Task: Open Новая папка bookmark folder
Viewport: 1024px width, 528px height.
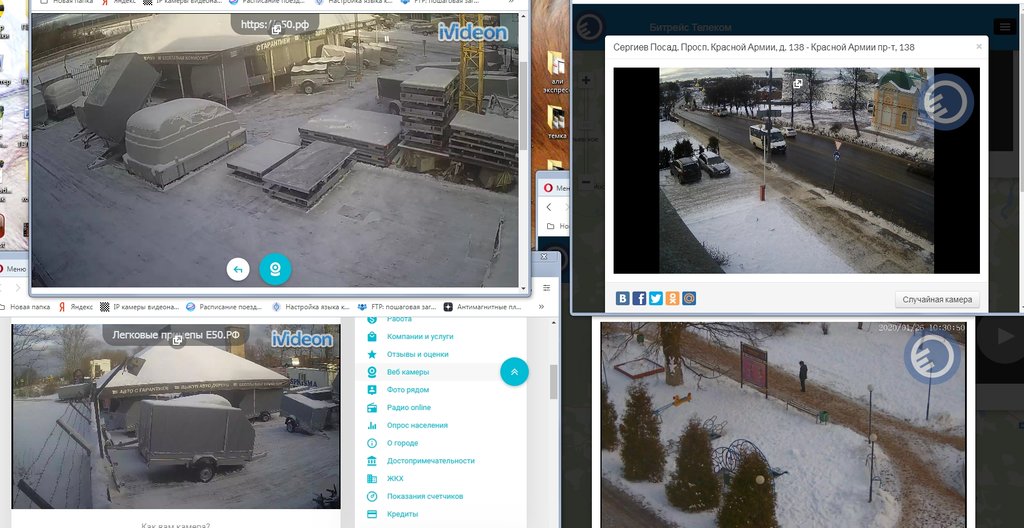Action: point(25,306)
